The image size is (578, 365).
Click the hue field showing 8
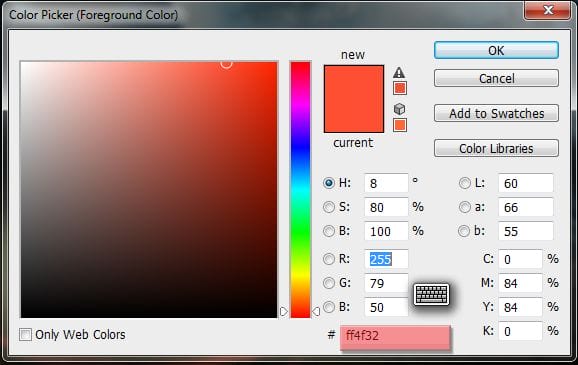tap(386, 183)
